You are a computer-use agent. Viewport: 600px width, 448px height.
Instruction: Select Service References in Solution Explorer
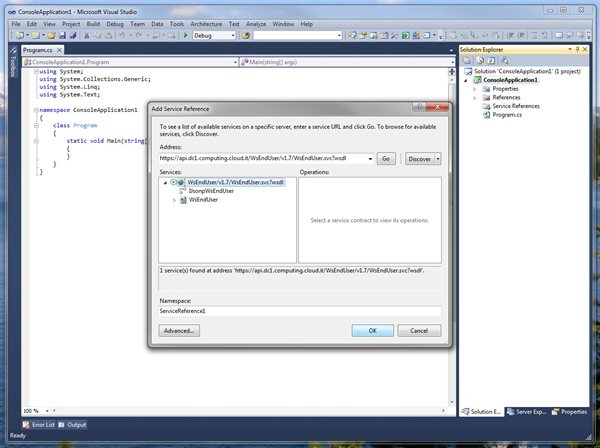(x=516, y=106)
